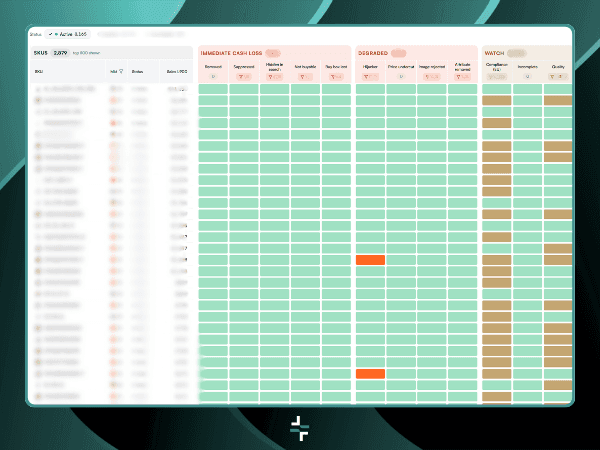
Task: Click the count pill beside Degraded
Action: 398,53
